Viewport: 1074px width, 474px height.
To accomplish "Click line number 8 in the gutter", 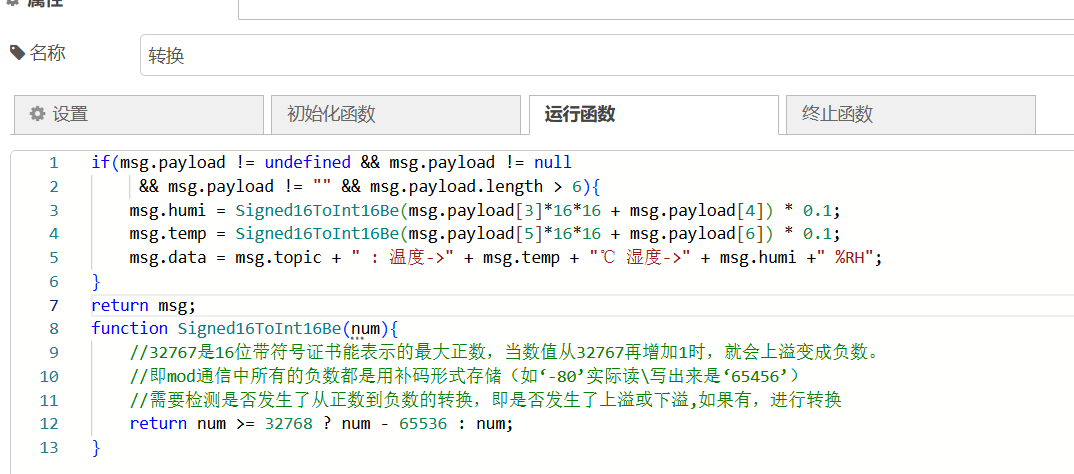I will pyautogui.click(x=53, y=329).
